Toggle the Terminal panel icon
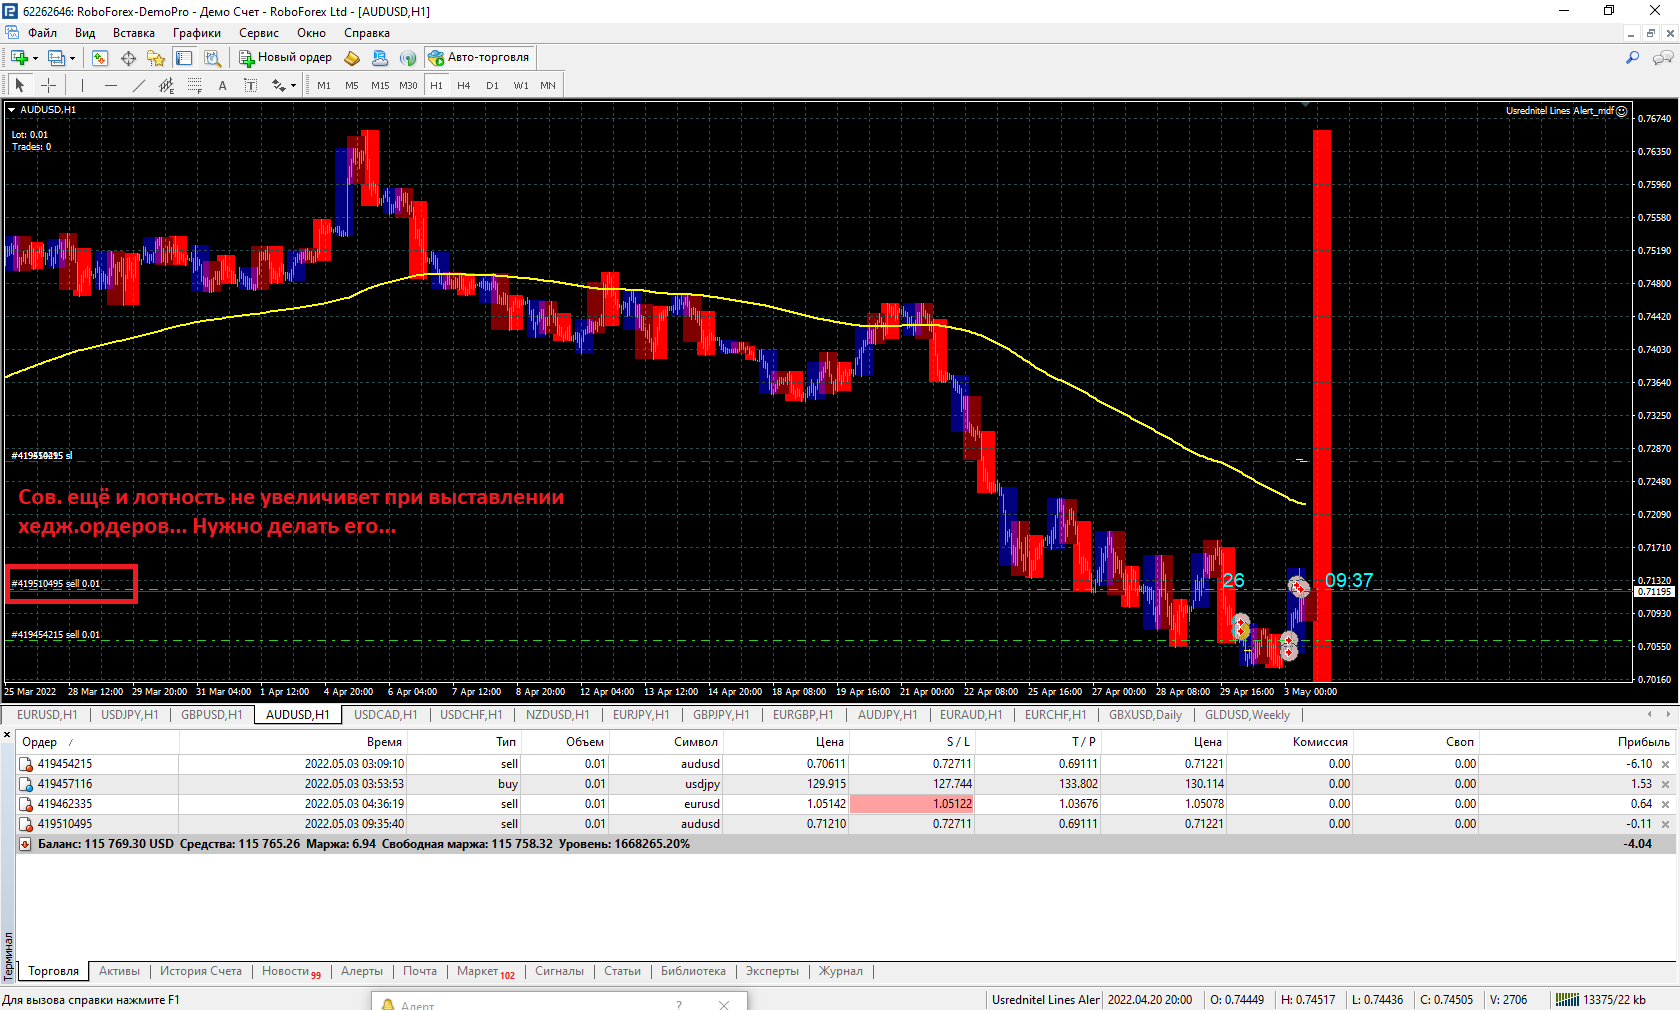 [184, 58]
